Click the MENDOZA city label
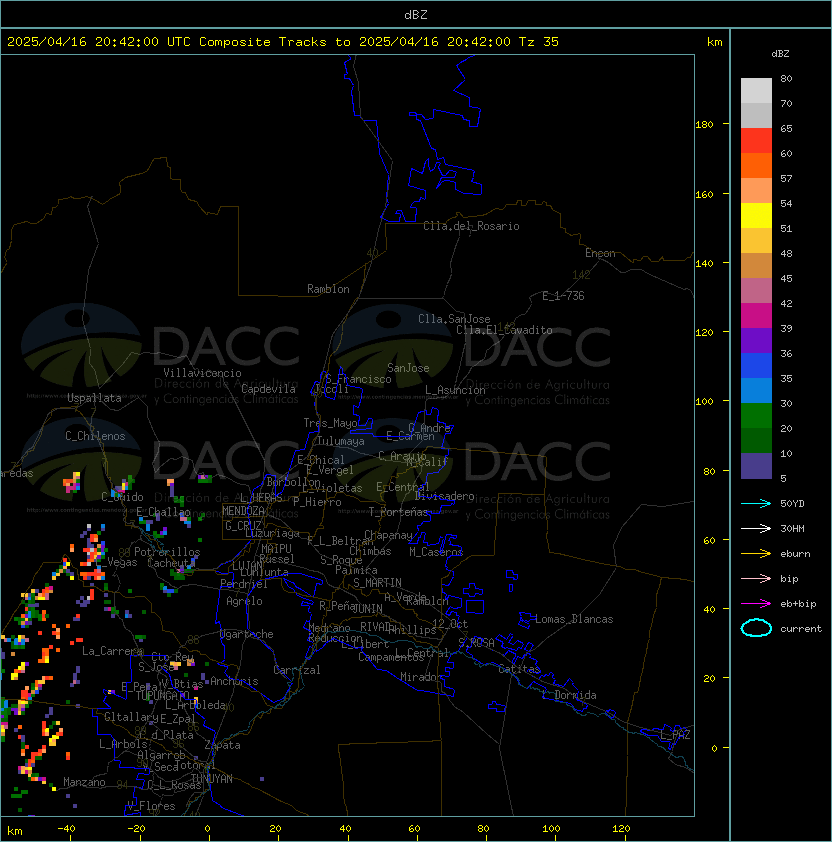Viewport: 832px width, 842px height. (x=243, y=511)
